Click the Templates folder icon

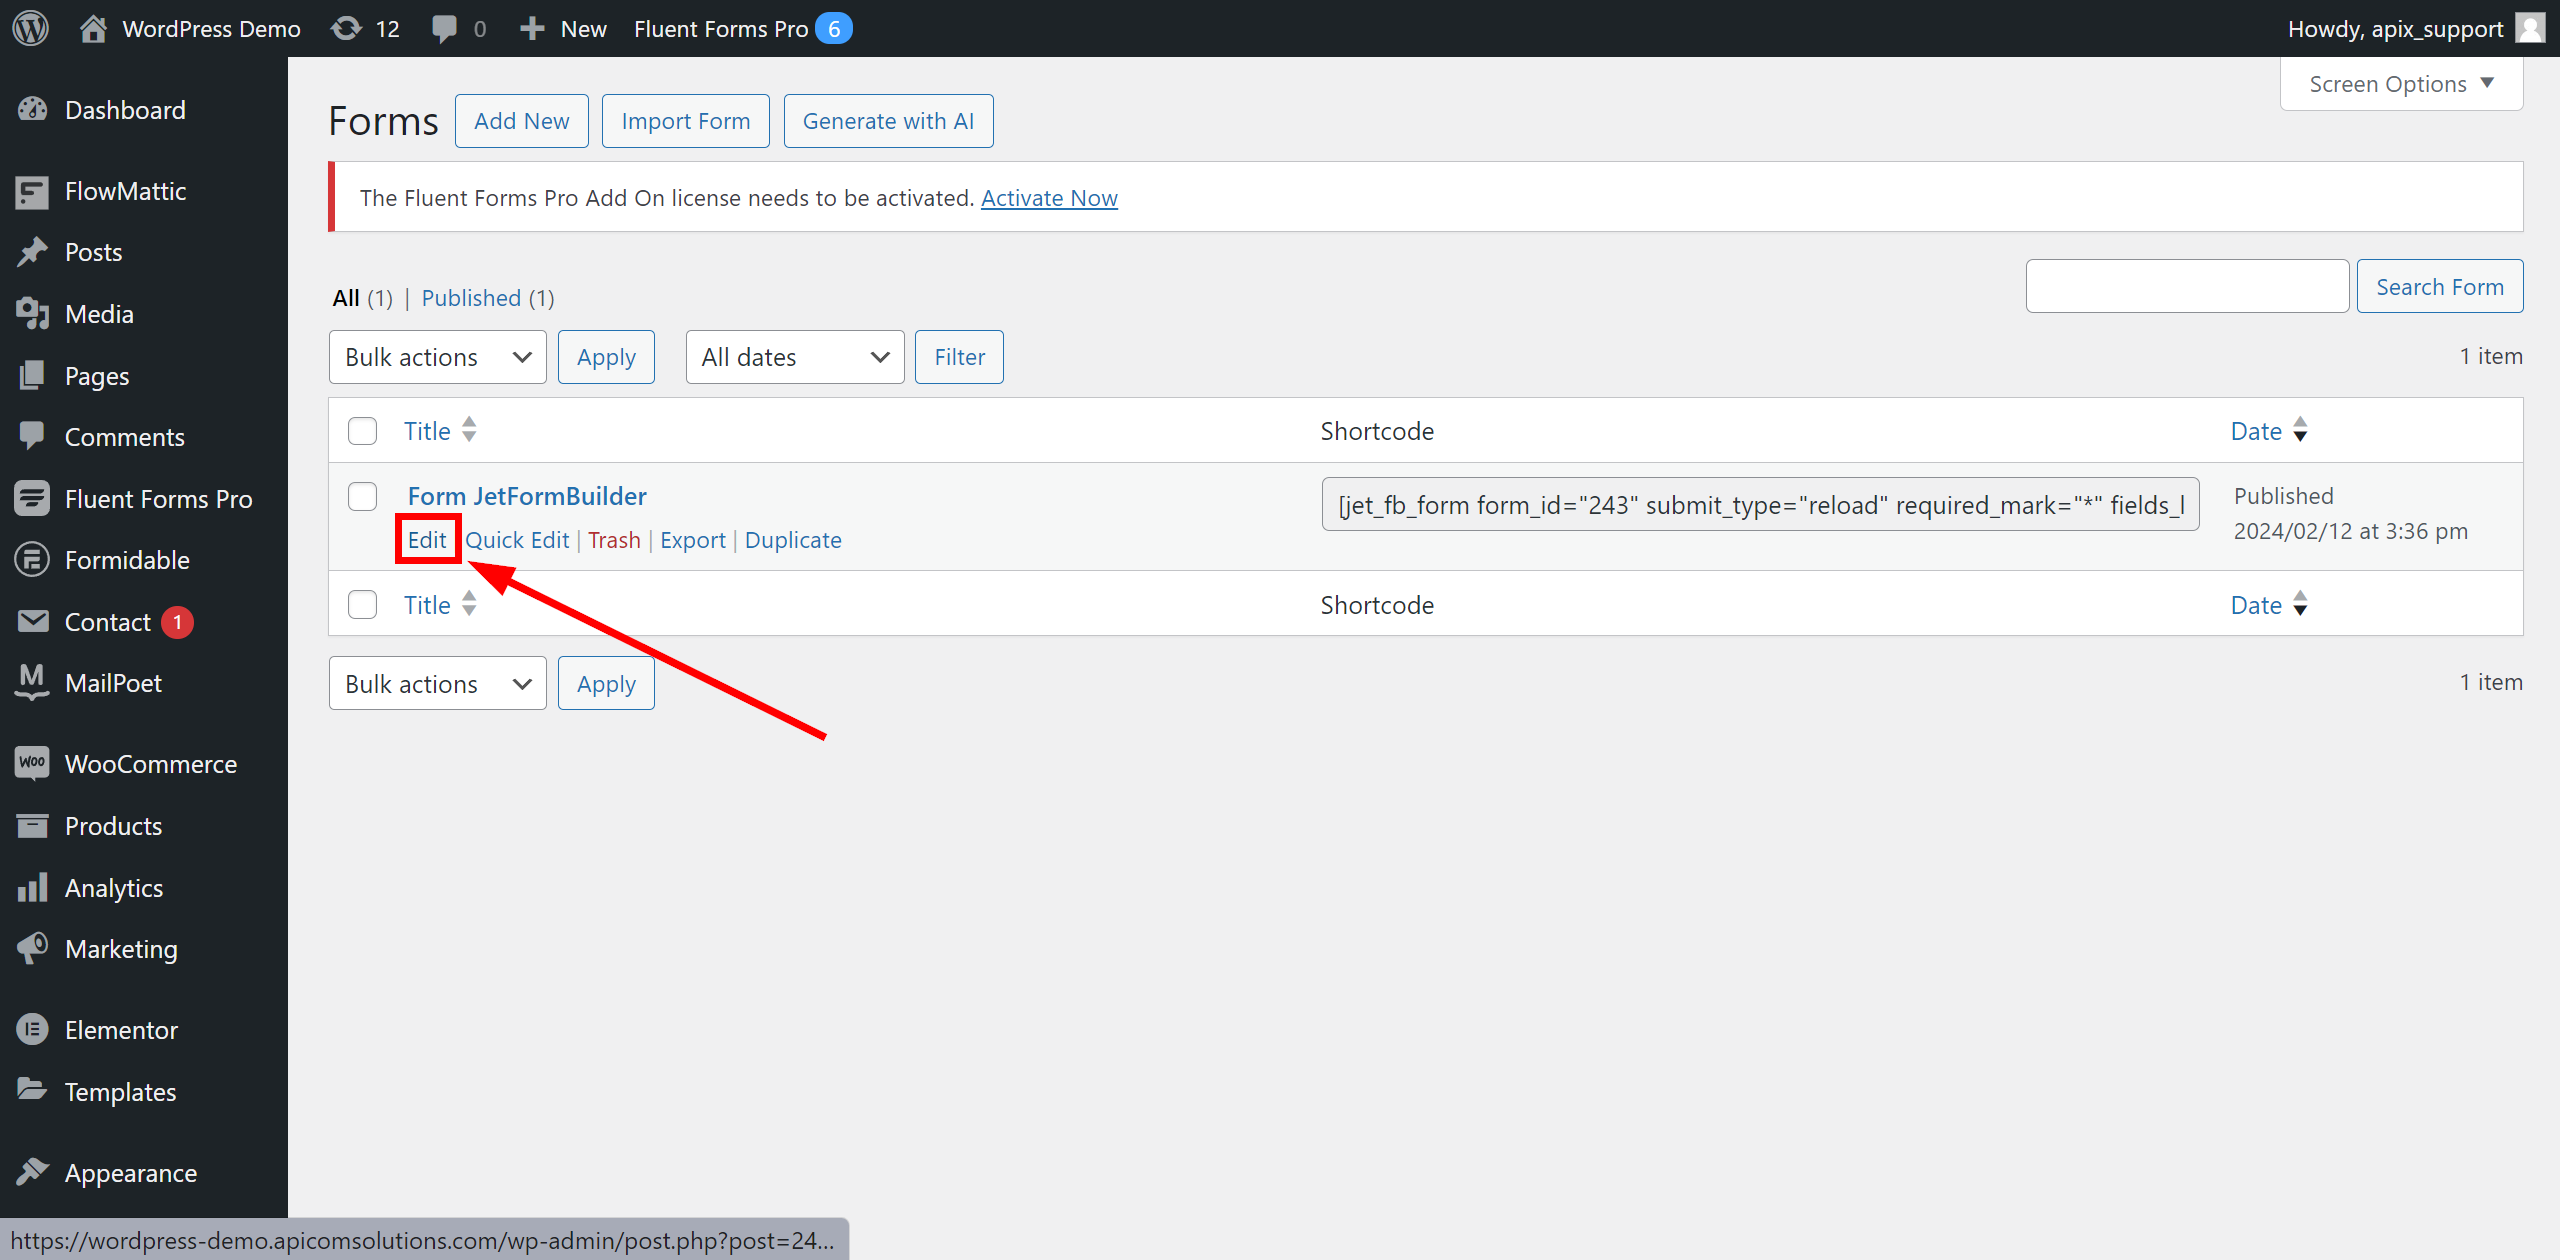point(32,1090)
